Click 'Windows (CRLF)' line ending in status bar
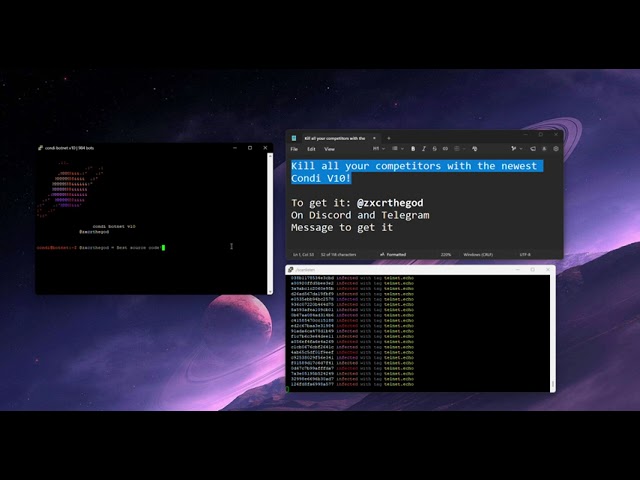This screenshot has width=640, height=480. pyautogui.click(x=478, y=255)
